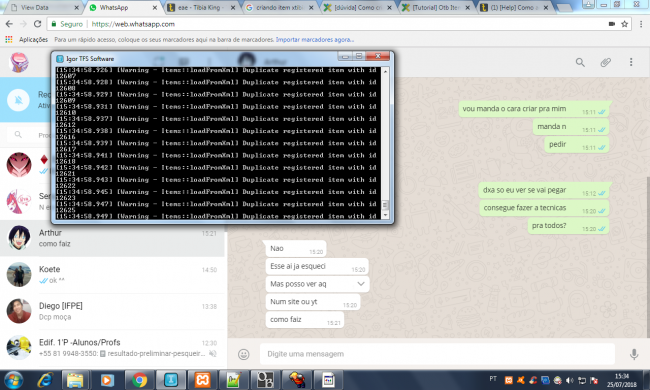Open the chat search magnifier icon
Screen dimensions: 650x390
[580, 63]
